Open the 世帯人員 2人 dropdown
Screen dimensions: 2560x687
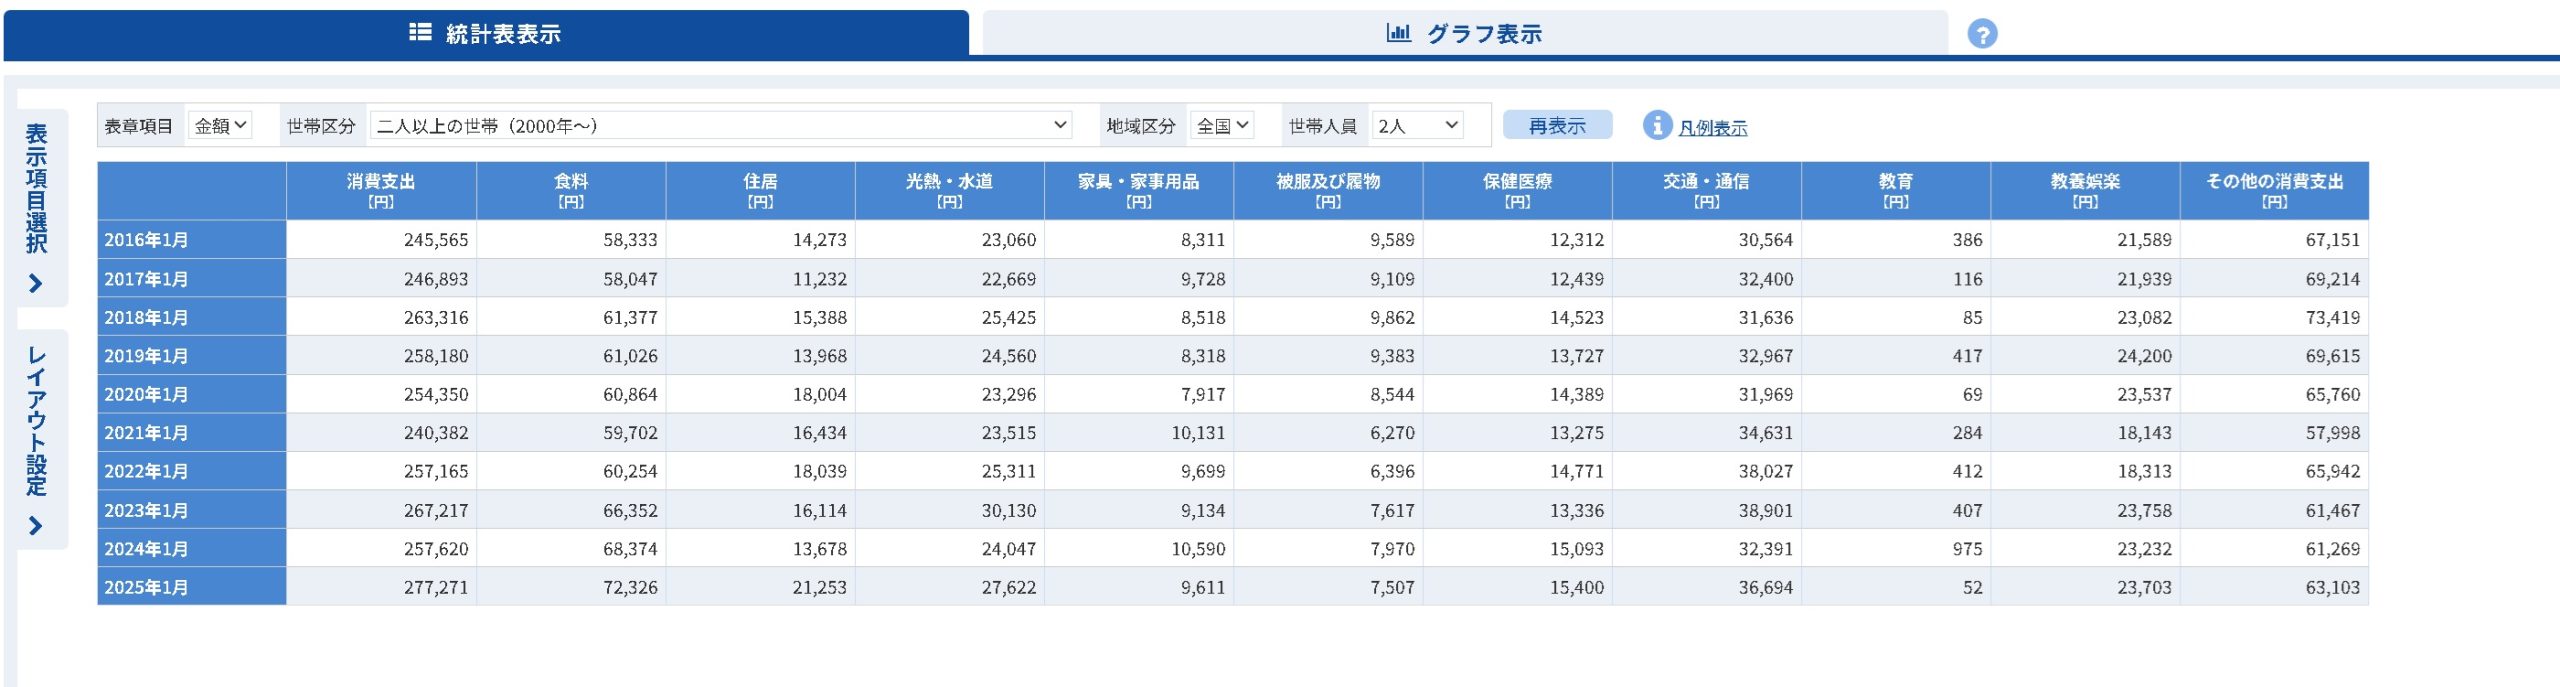(1417, 126)
